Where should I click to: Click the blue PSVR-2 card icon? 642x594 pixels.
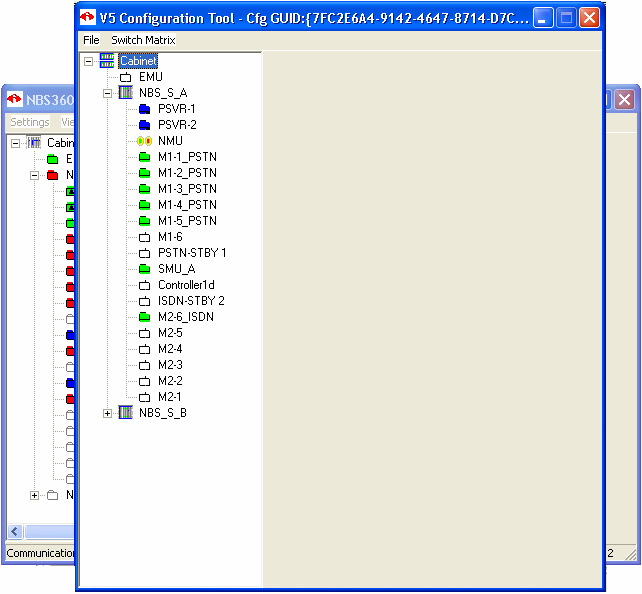point(145,125)
